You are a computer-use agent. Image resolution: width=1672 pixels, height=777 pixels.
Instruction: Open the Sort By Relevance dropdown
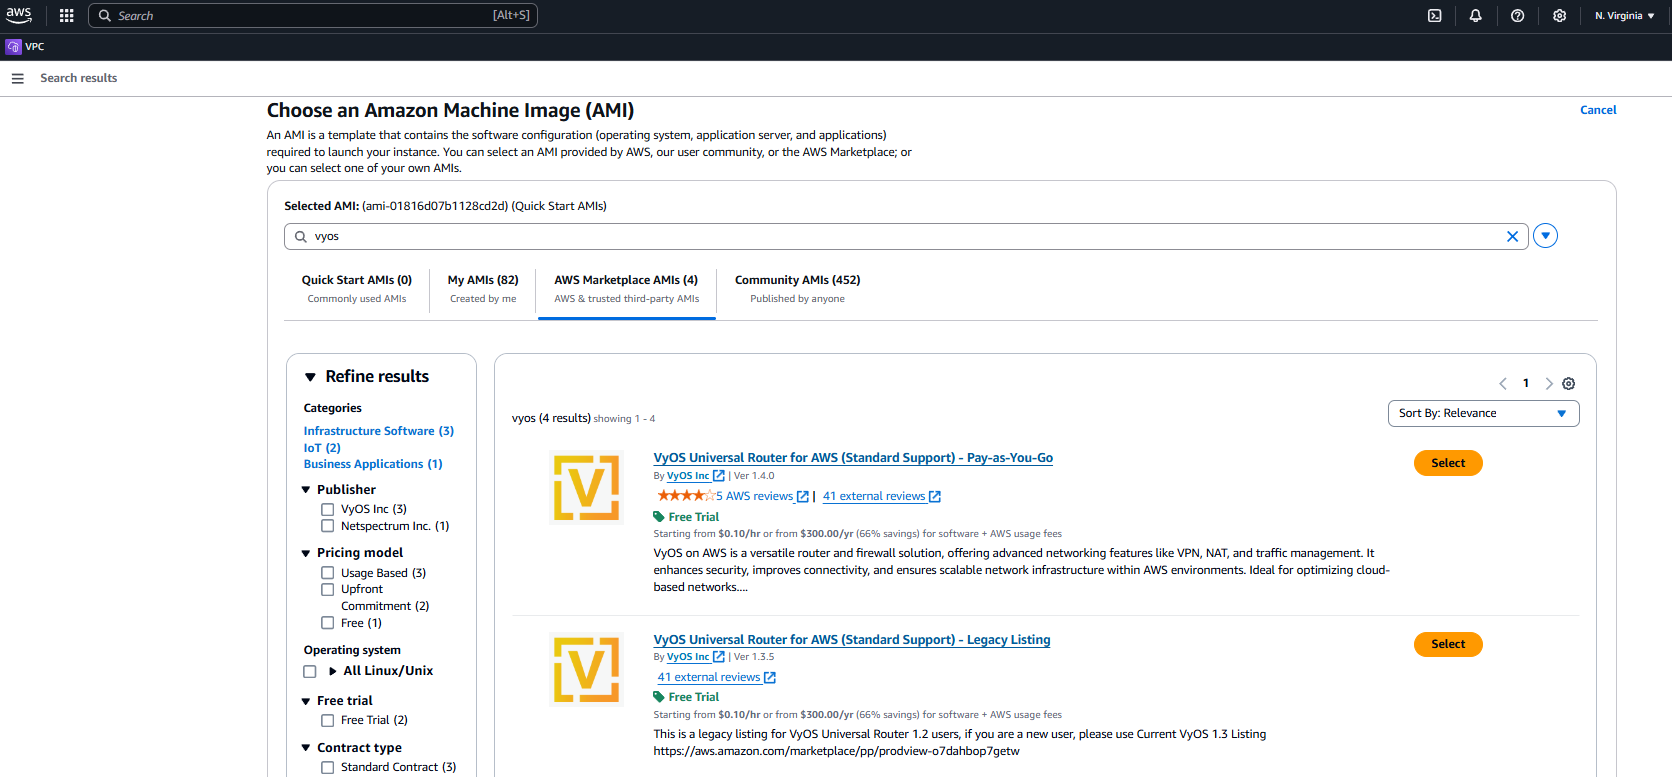[x=1482, y=414]
